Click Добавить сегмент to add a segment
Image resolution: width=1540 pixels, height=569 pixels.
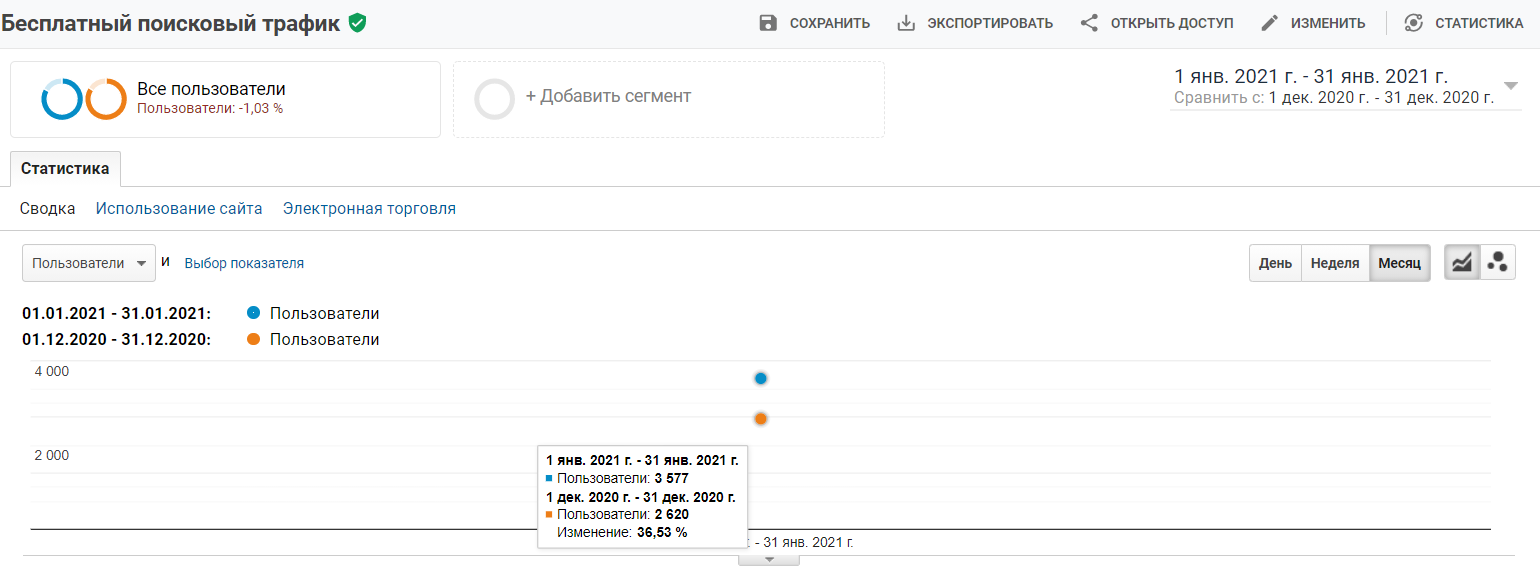pos(608,97)
